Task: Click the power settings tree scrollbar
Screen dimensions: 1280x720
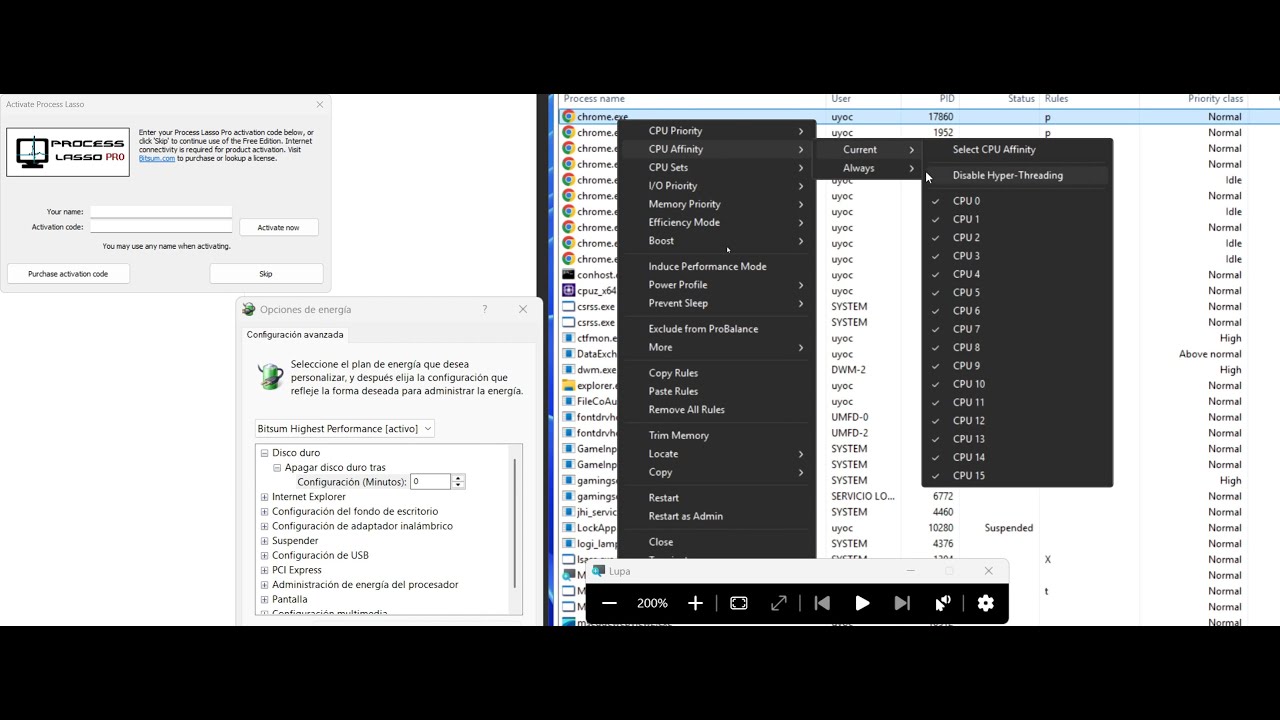Action: [x=516, y=523]
